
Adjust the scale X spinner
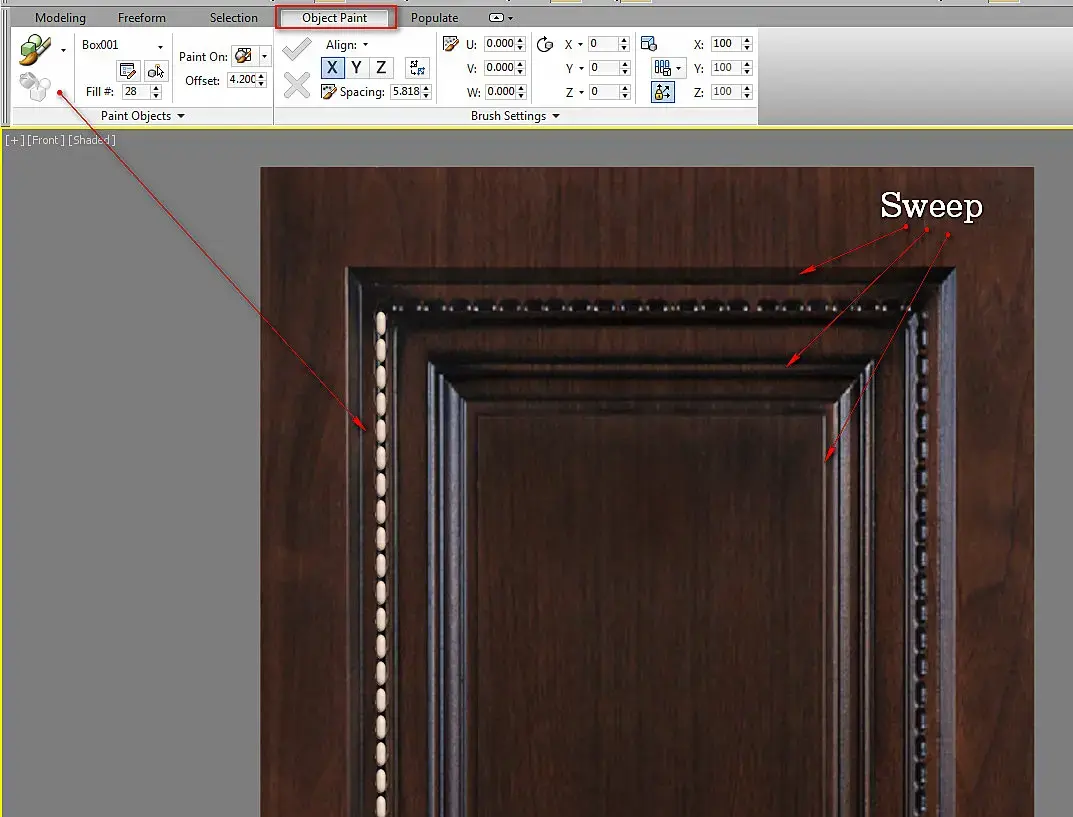[747, 44]
